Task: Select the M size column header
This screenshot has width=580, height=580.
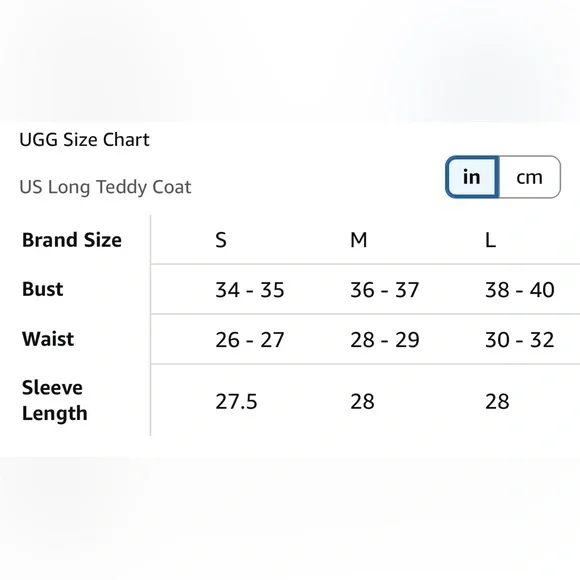Action: click(359, 240)
